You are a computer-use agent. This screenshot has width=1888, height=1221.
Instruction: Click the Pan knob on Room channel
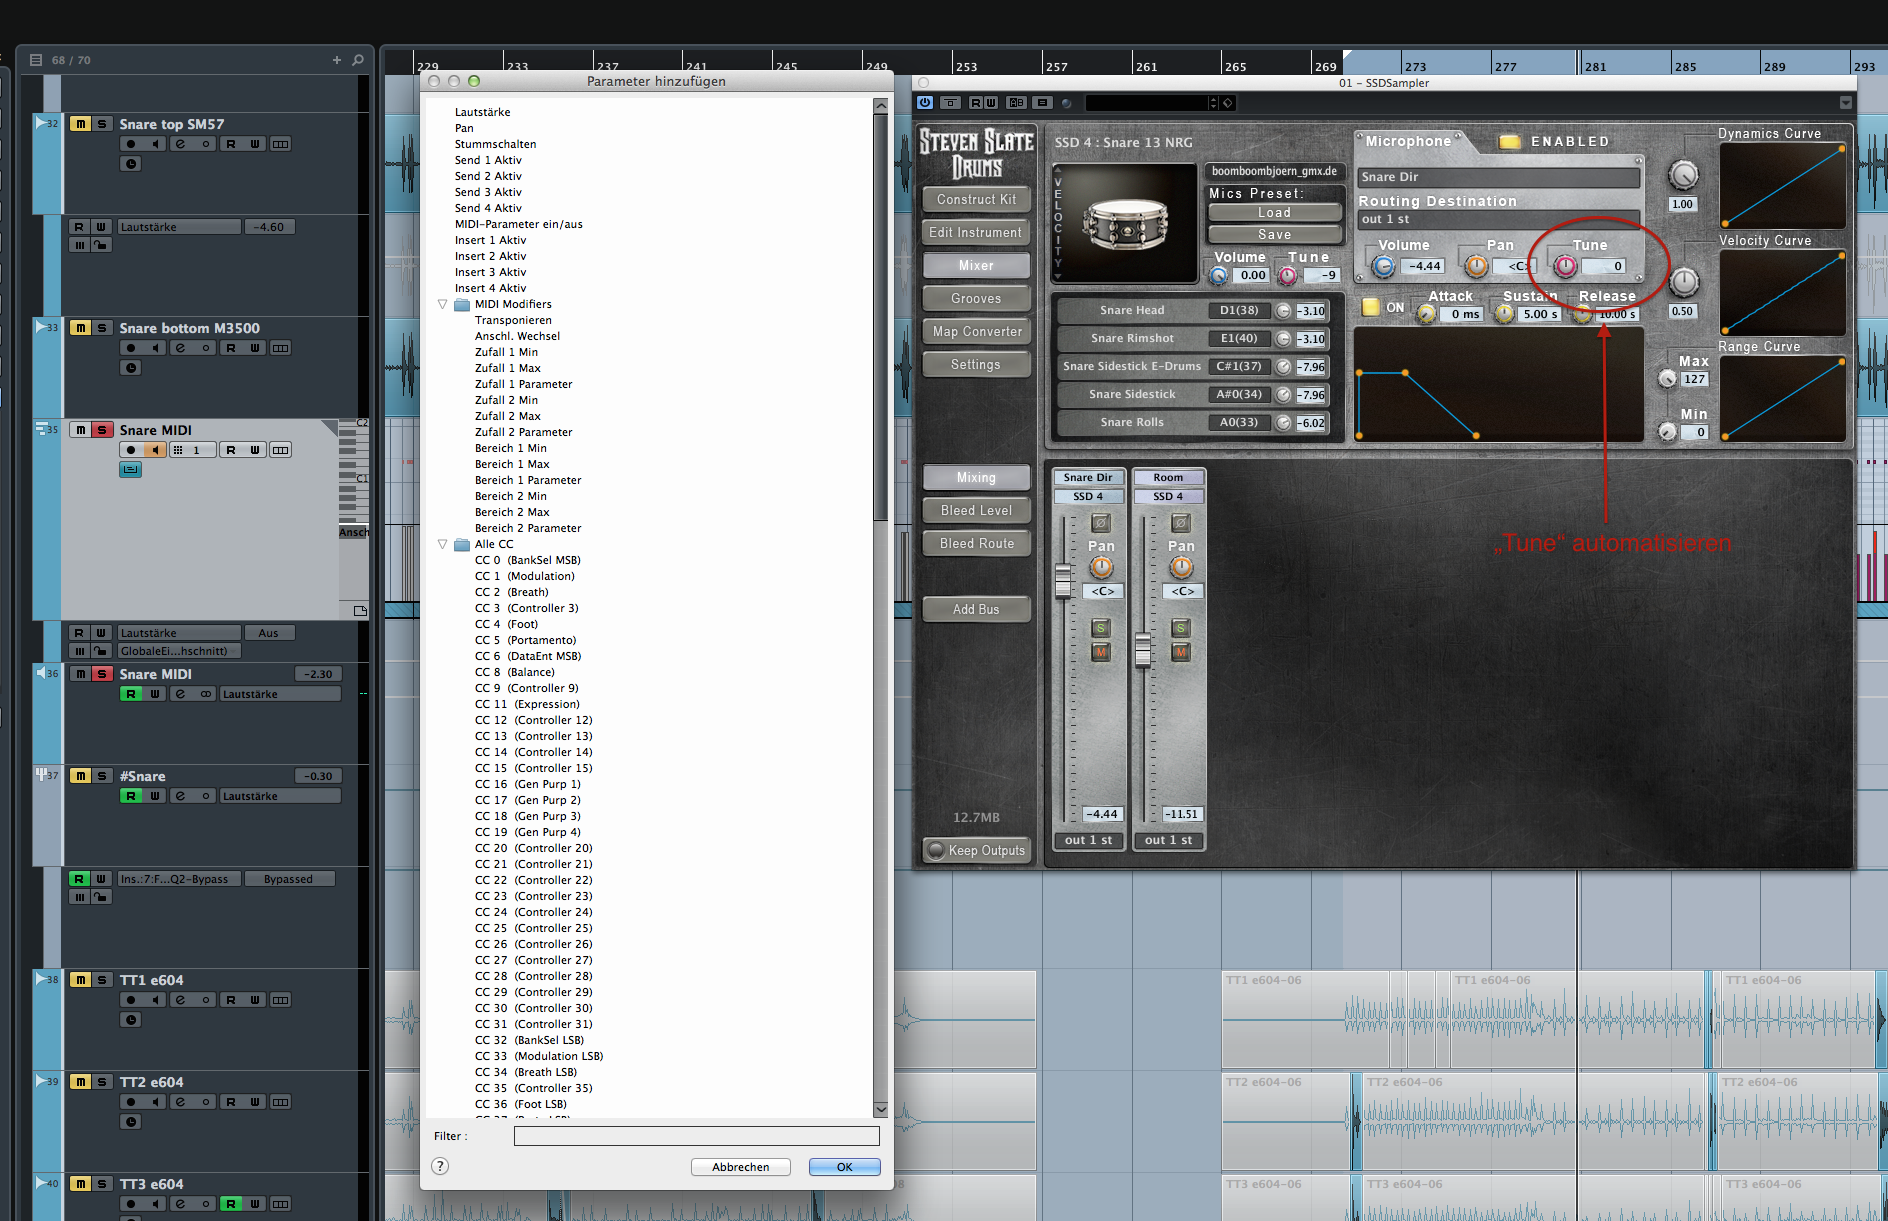click(1181, 568)
